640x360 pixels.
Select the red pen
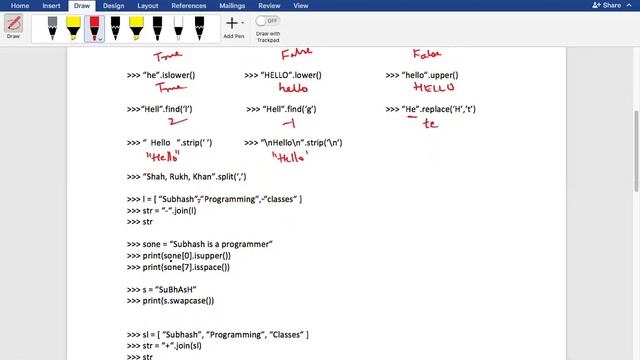93,28
